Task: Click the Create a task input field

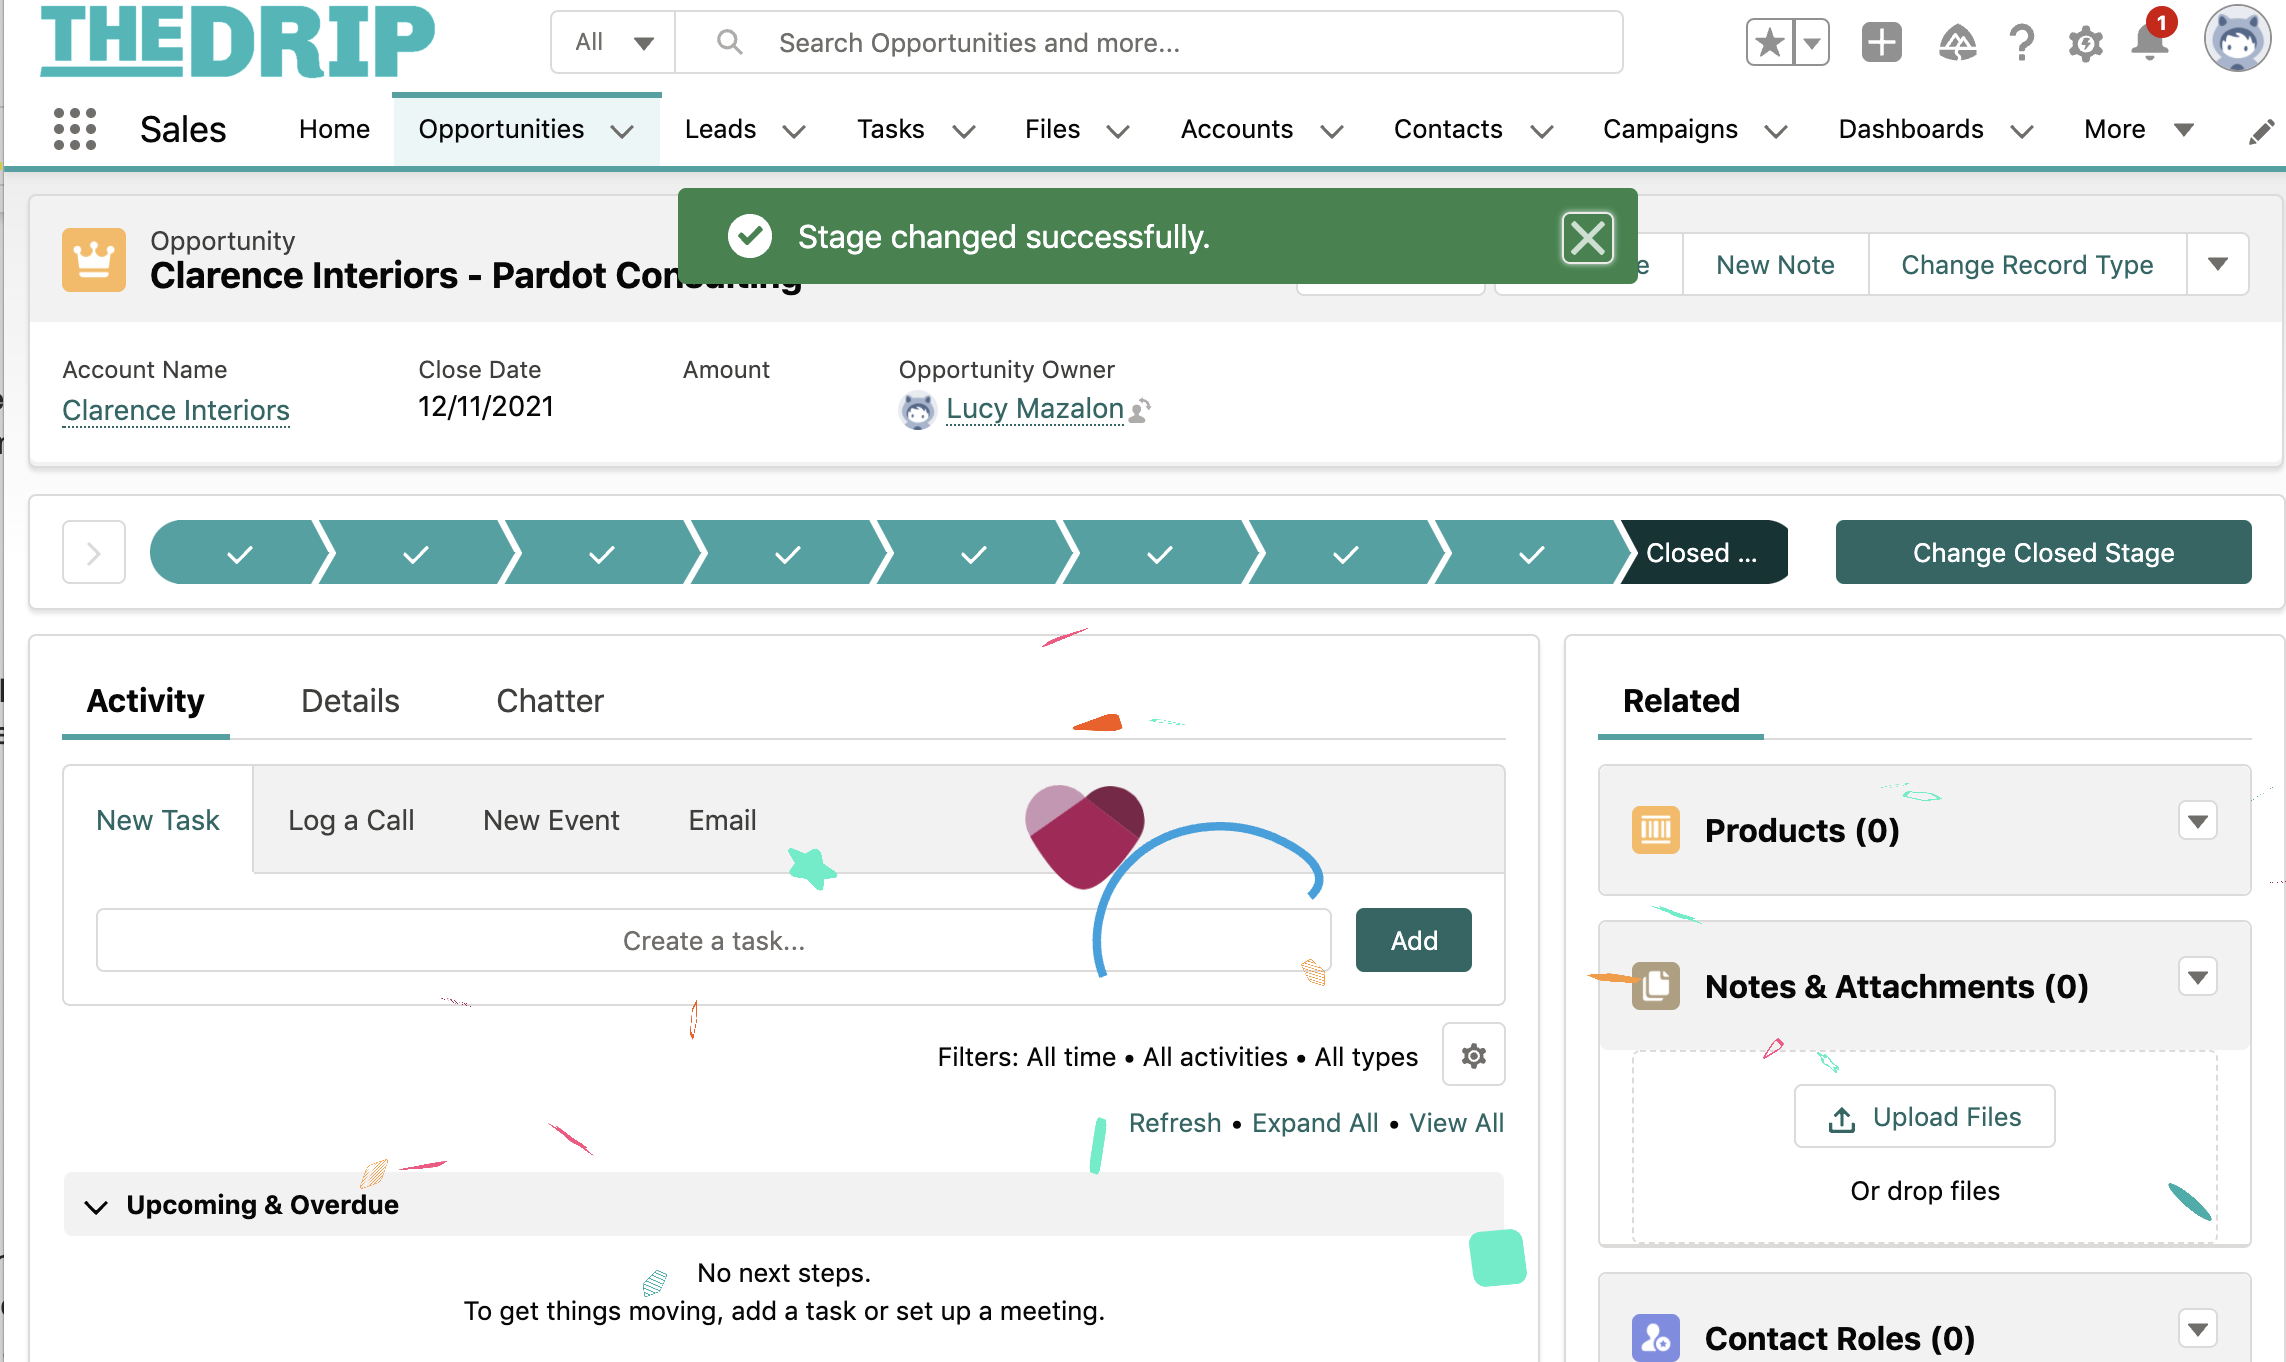Action: pyautogui.click(x=713, y=940)
